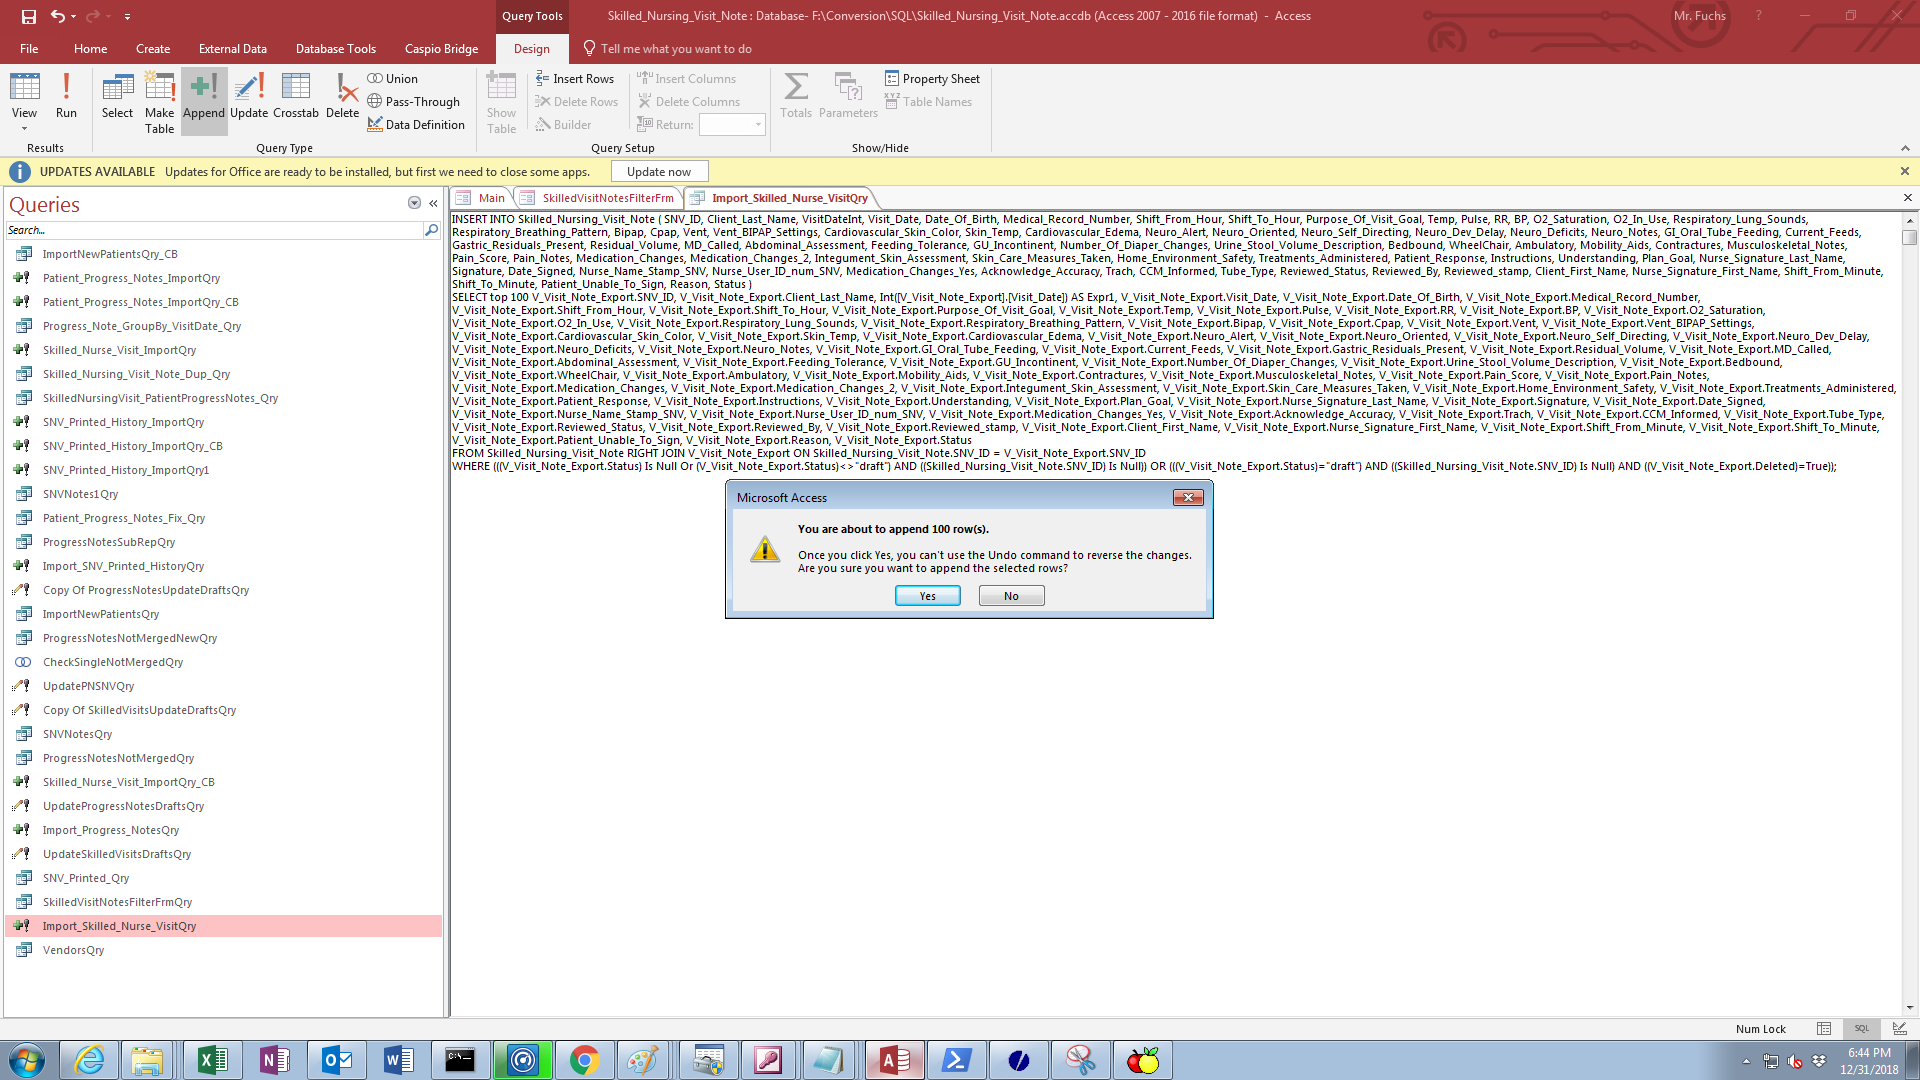Choose the Crosstab query type icon

(x=296, y=96)
